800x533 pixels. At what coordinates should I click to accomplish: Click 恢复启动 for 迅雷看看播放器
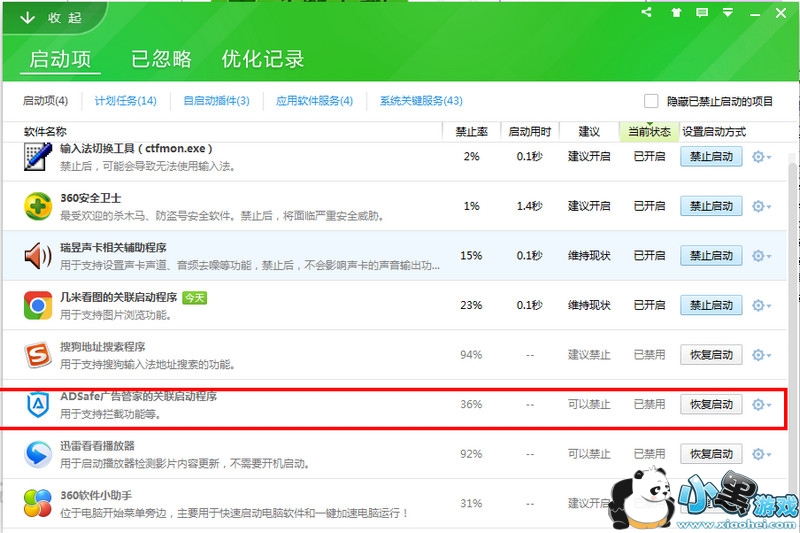tap(711, 453)
